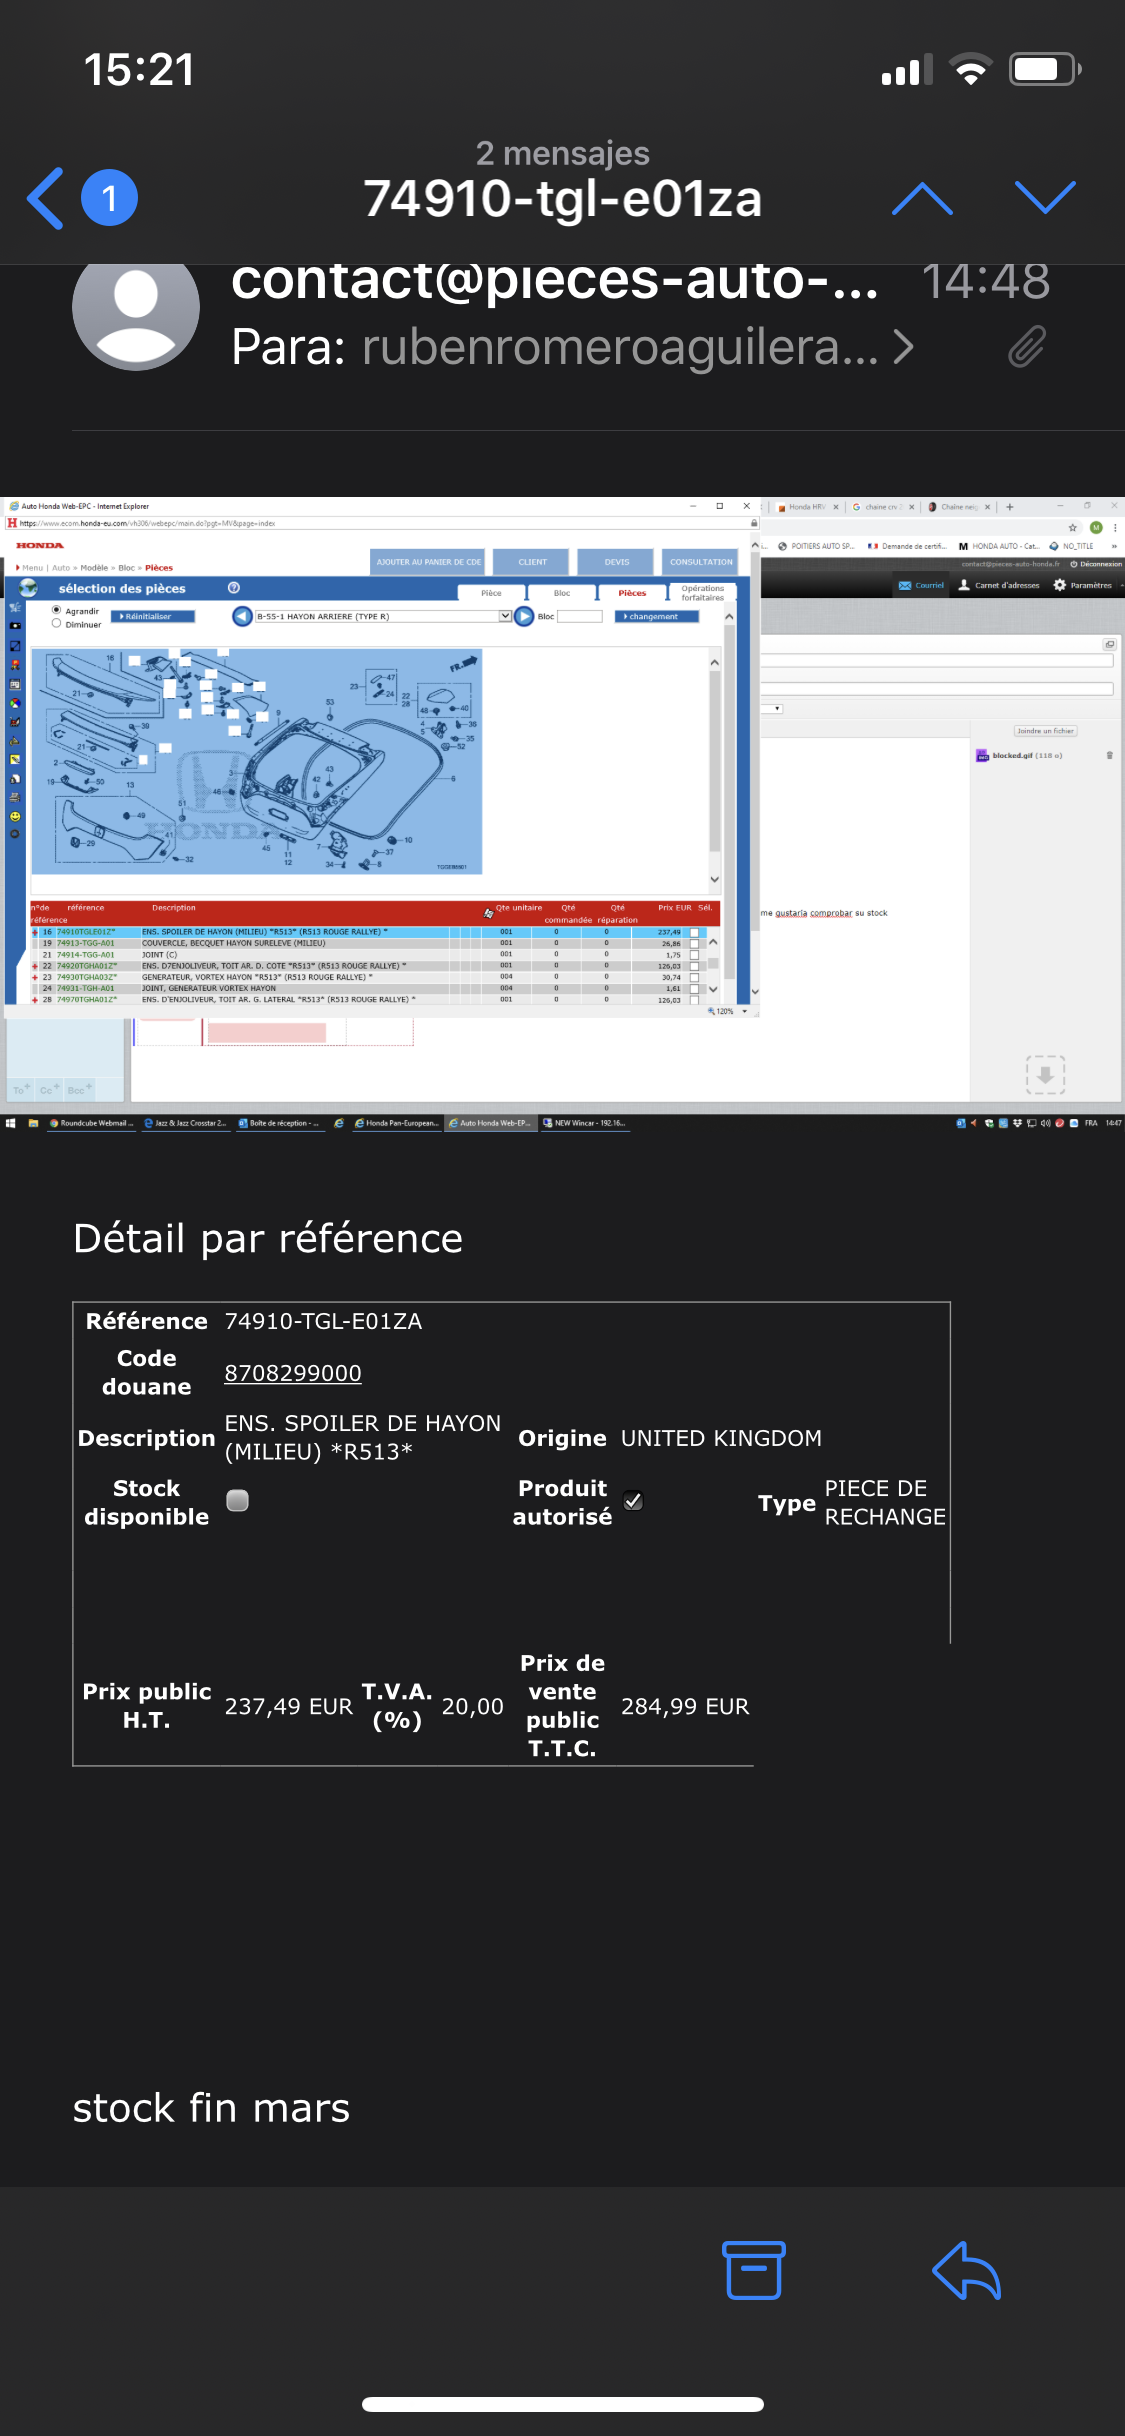Screen dimensions: 1125x2436
Task: Open the HONDA AUTO - Cat bookmark
Action: 1001,546
